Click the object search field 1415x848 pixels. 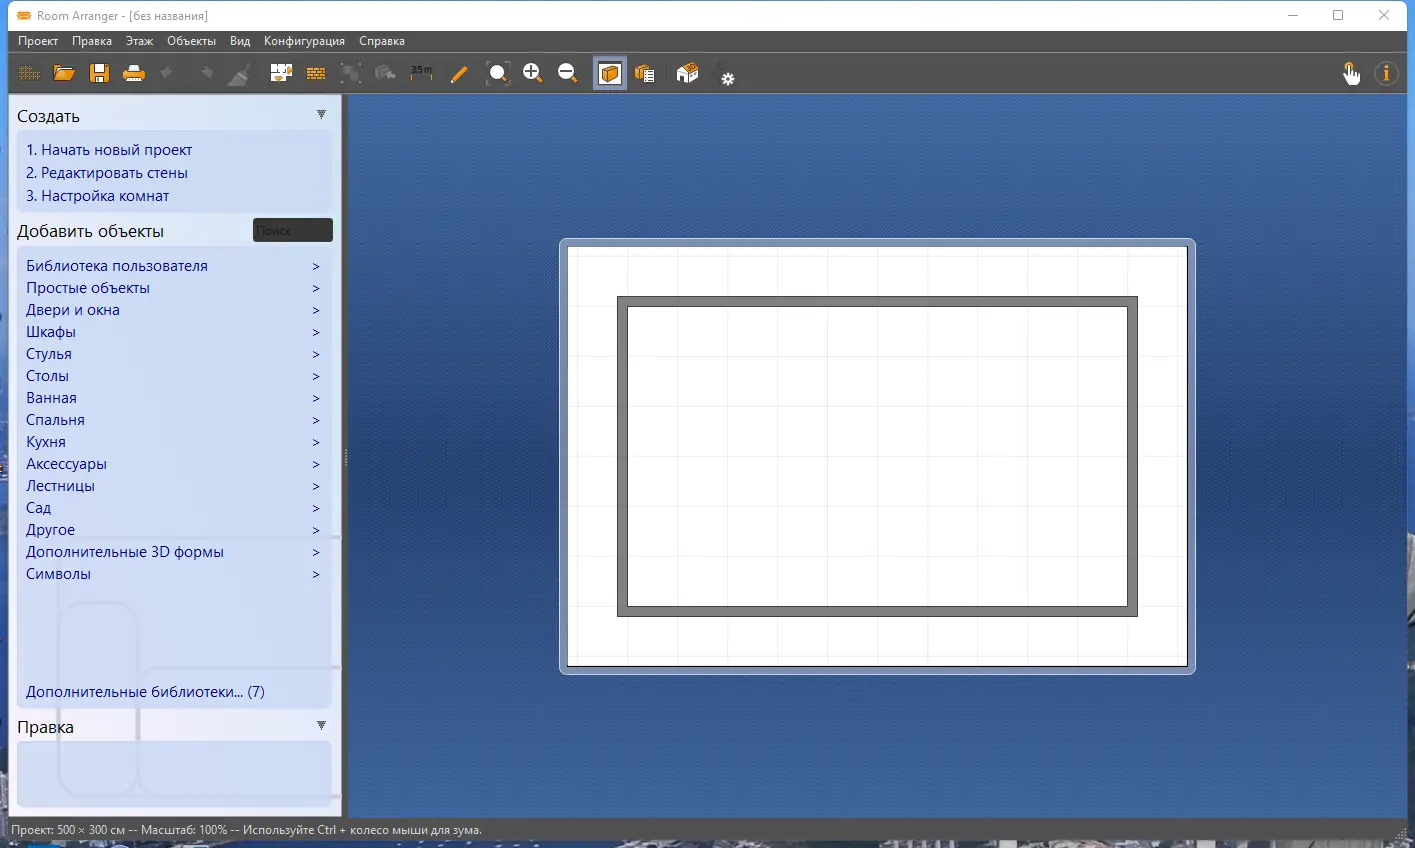coord(293,230)
